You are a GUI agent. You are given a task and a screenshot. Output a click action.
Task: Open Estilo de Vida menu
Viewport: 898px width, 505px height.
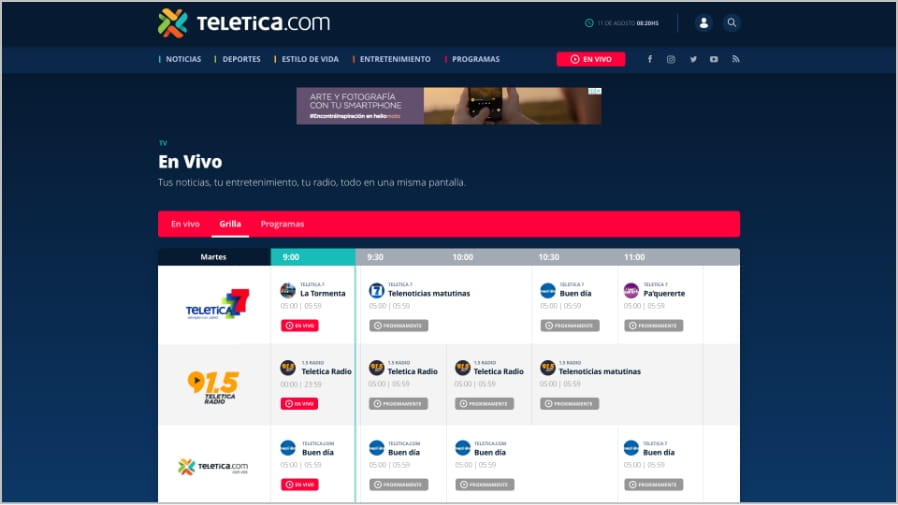pyautogui.click(x=310, y=59)
